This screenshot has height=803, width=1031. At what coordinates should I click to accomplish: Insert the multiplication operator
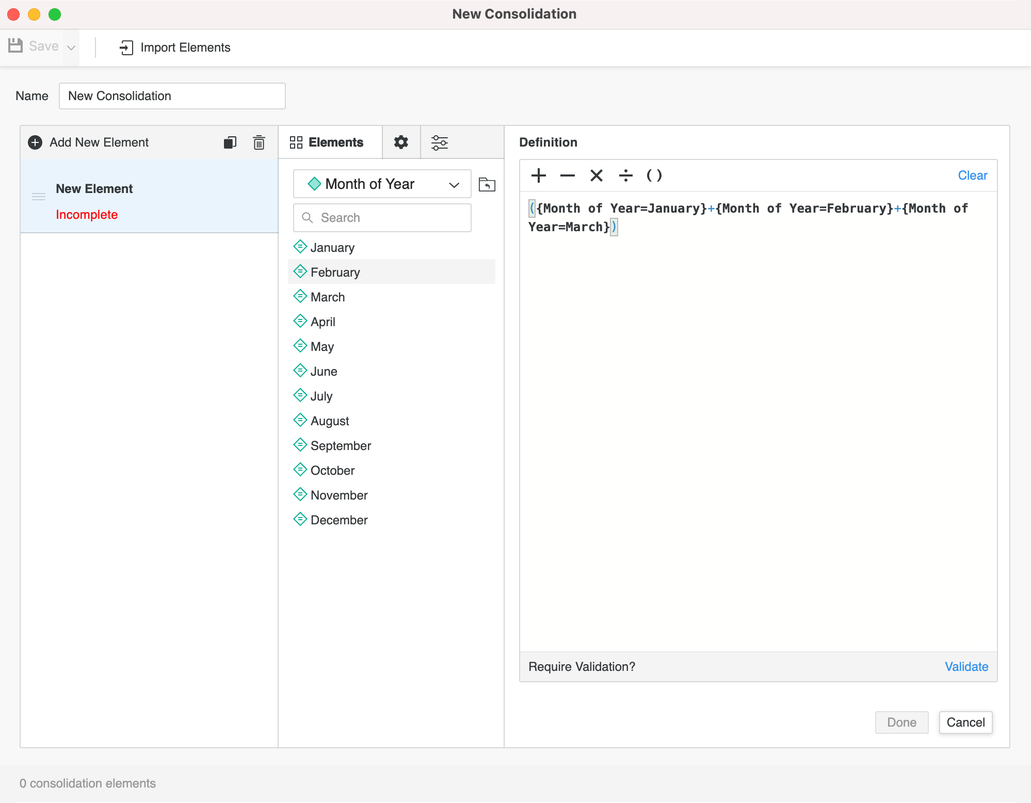[596, 176]
